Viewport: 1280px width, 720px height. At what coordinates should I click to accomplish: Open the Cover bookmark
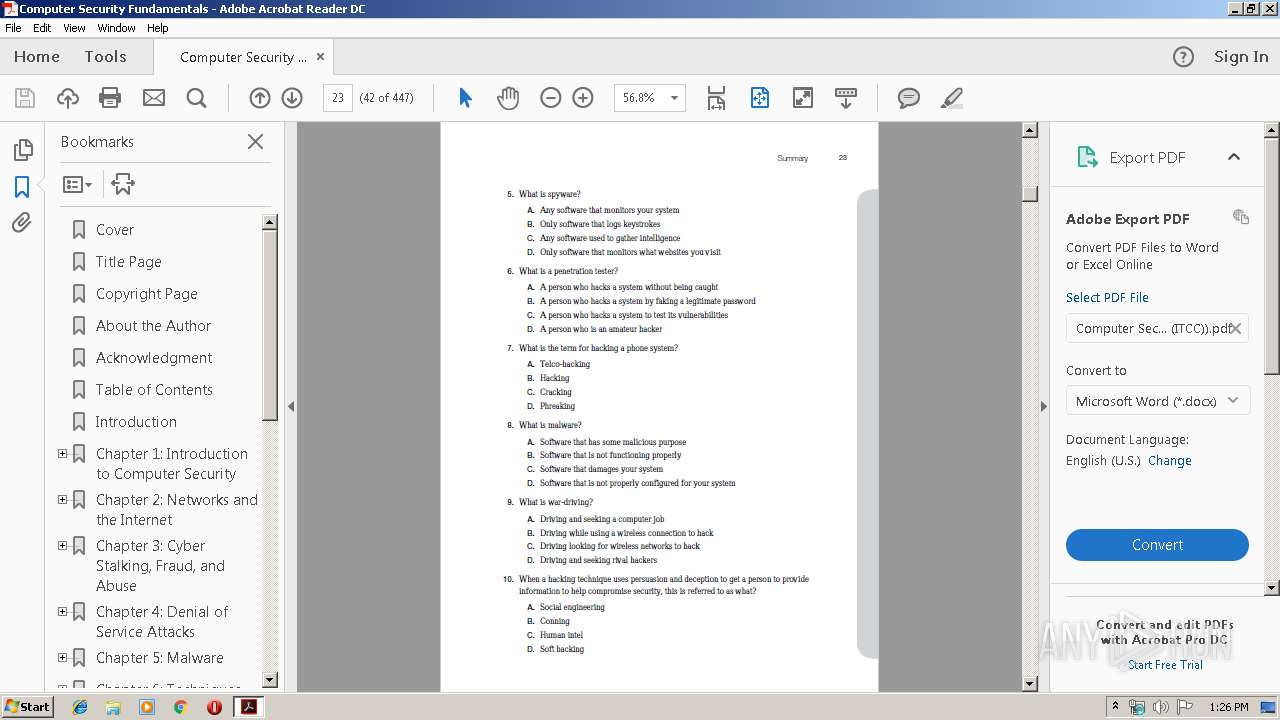click(x=115, y=230)
